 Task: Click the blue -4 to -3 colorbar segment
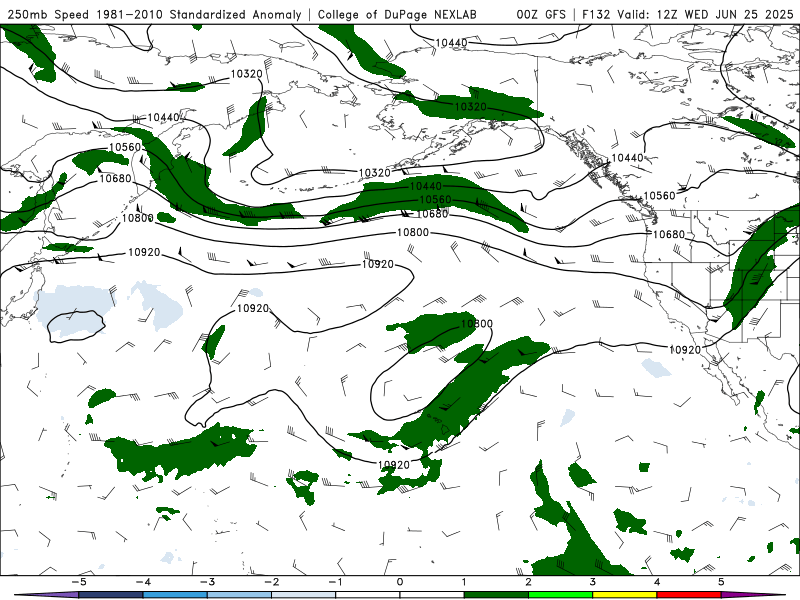point(175,595)
